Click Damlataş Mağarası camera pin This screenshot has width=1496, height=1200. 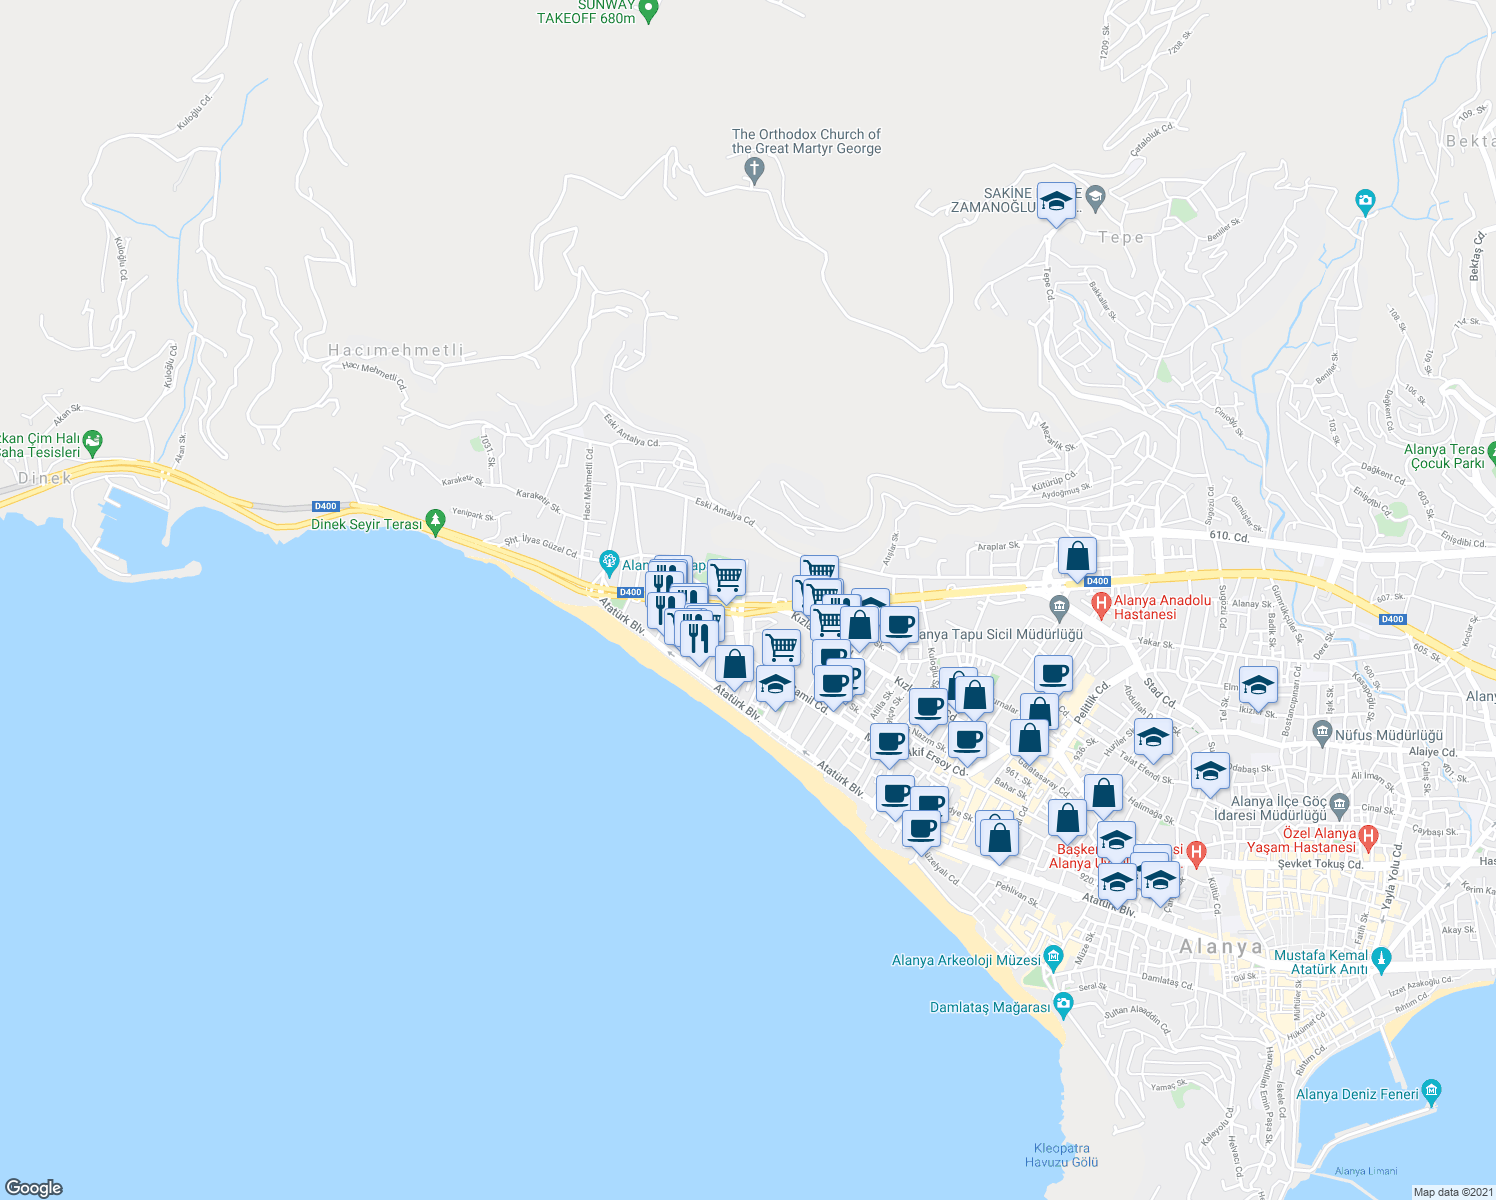(x=1063, y=1004)
